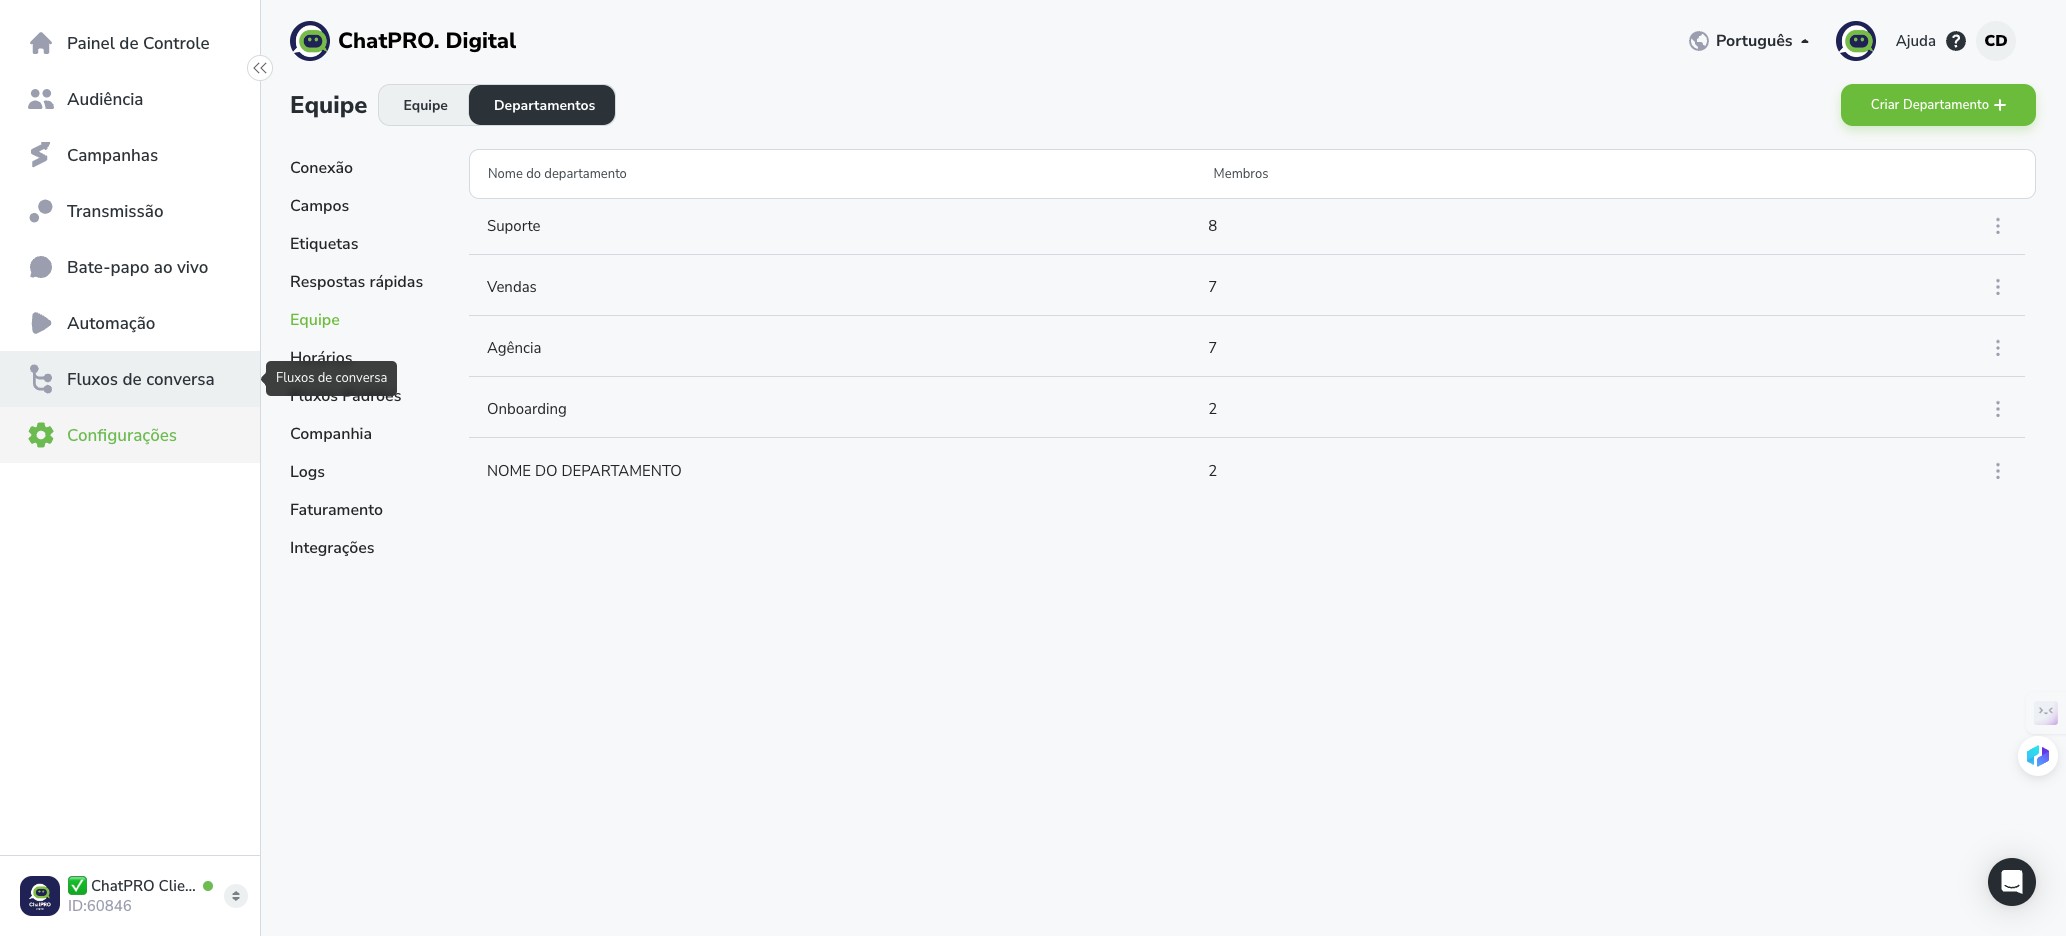Click the Bate-papo ao vivo chat bubble icon

[41, 267]
